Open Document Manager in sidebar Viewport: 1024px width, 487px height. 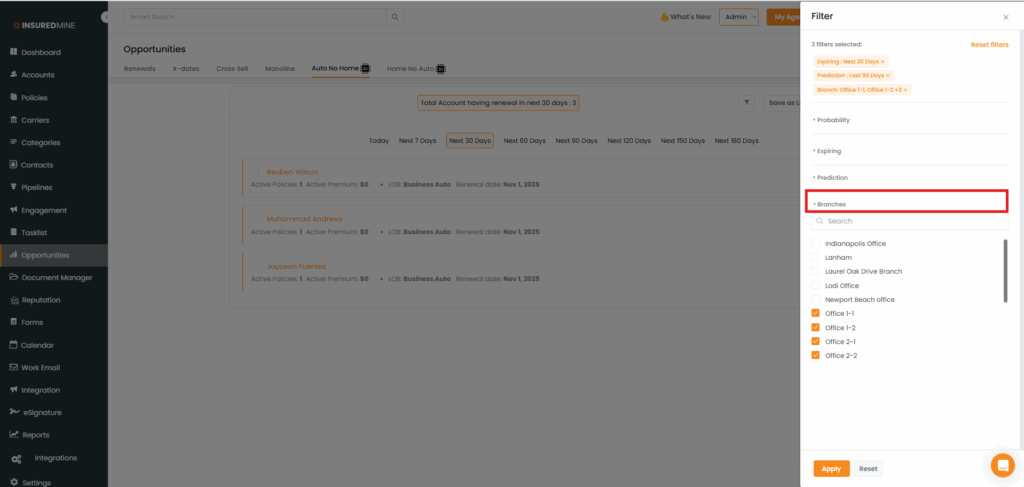(x=56, y=277)
